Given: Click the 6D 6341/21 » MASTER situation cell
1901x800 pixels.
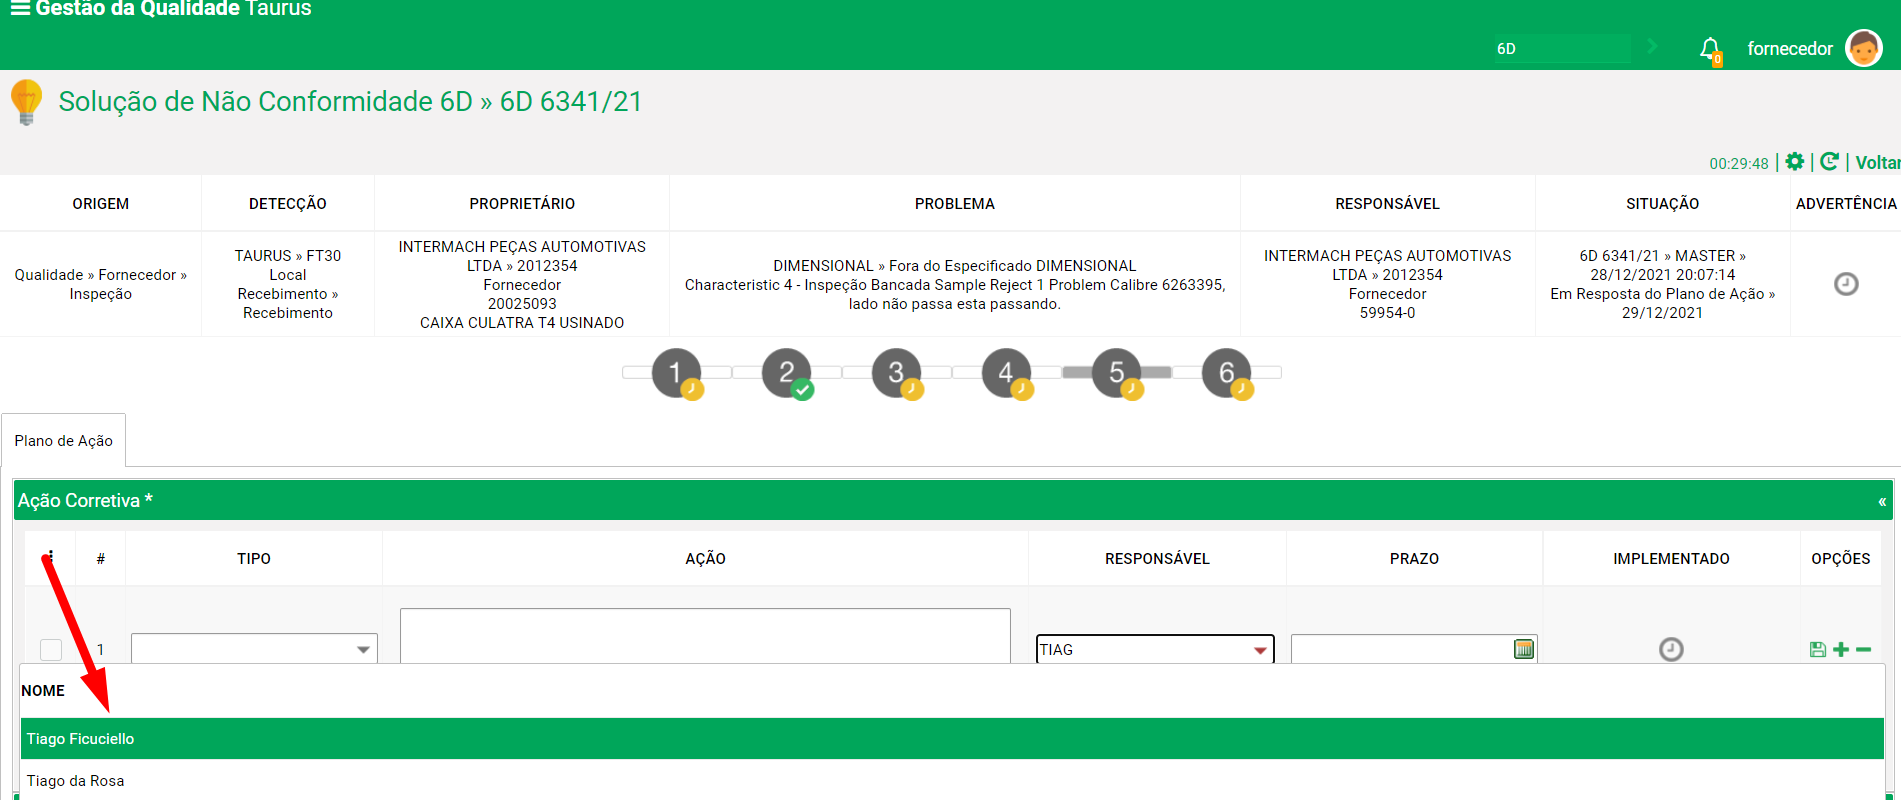Looking at the screenshot, I should [x=1662, y=284].
